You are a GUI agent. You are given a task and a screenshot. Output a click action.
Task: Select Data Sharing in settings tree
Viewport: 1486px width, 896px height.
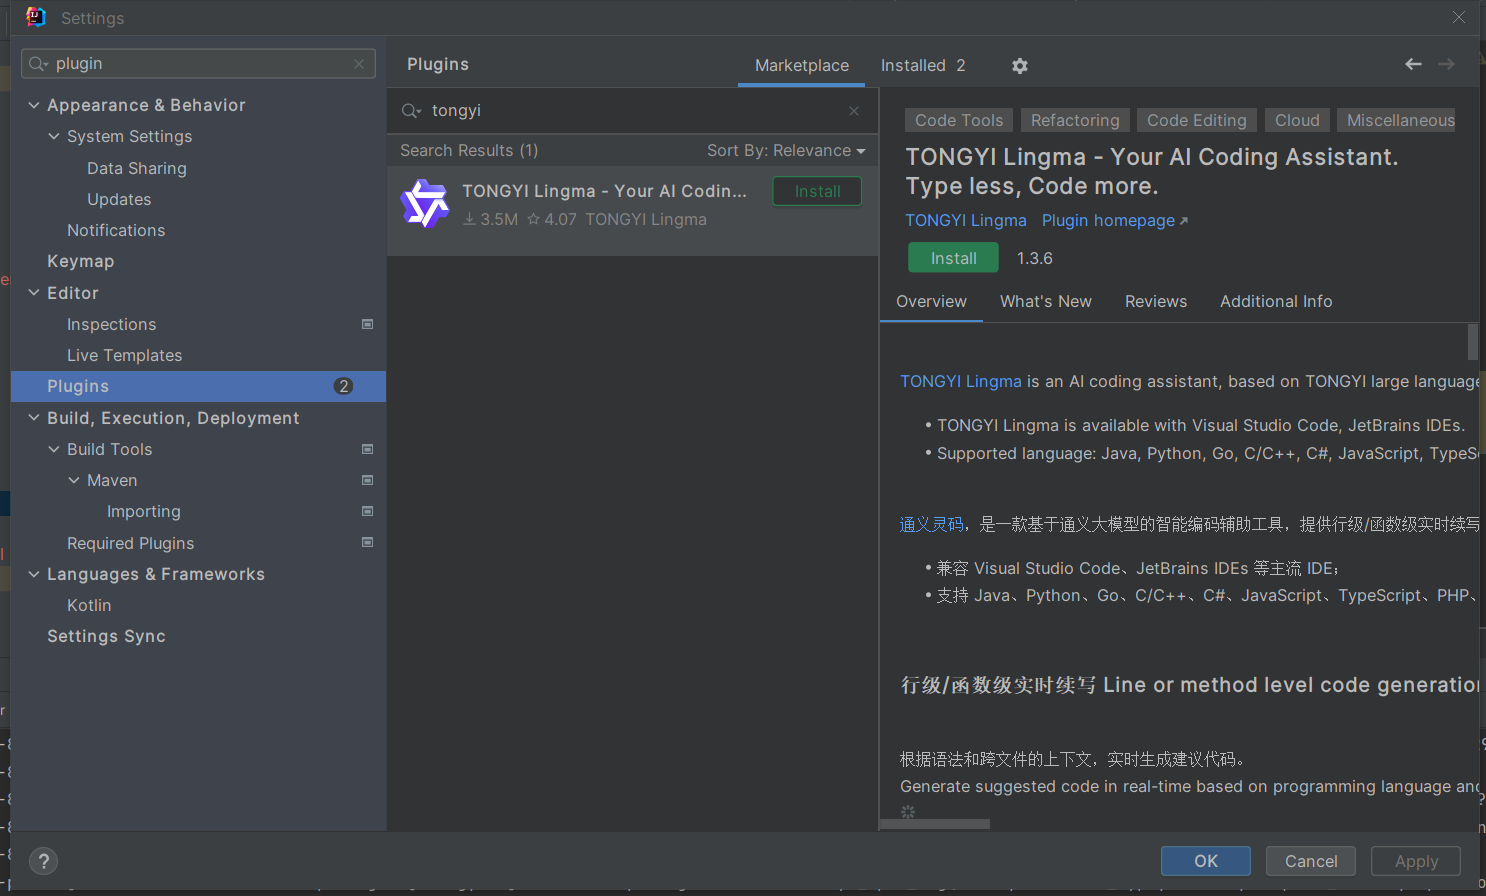click(137, 168)
